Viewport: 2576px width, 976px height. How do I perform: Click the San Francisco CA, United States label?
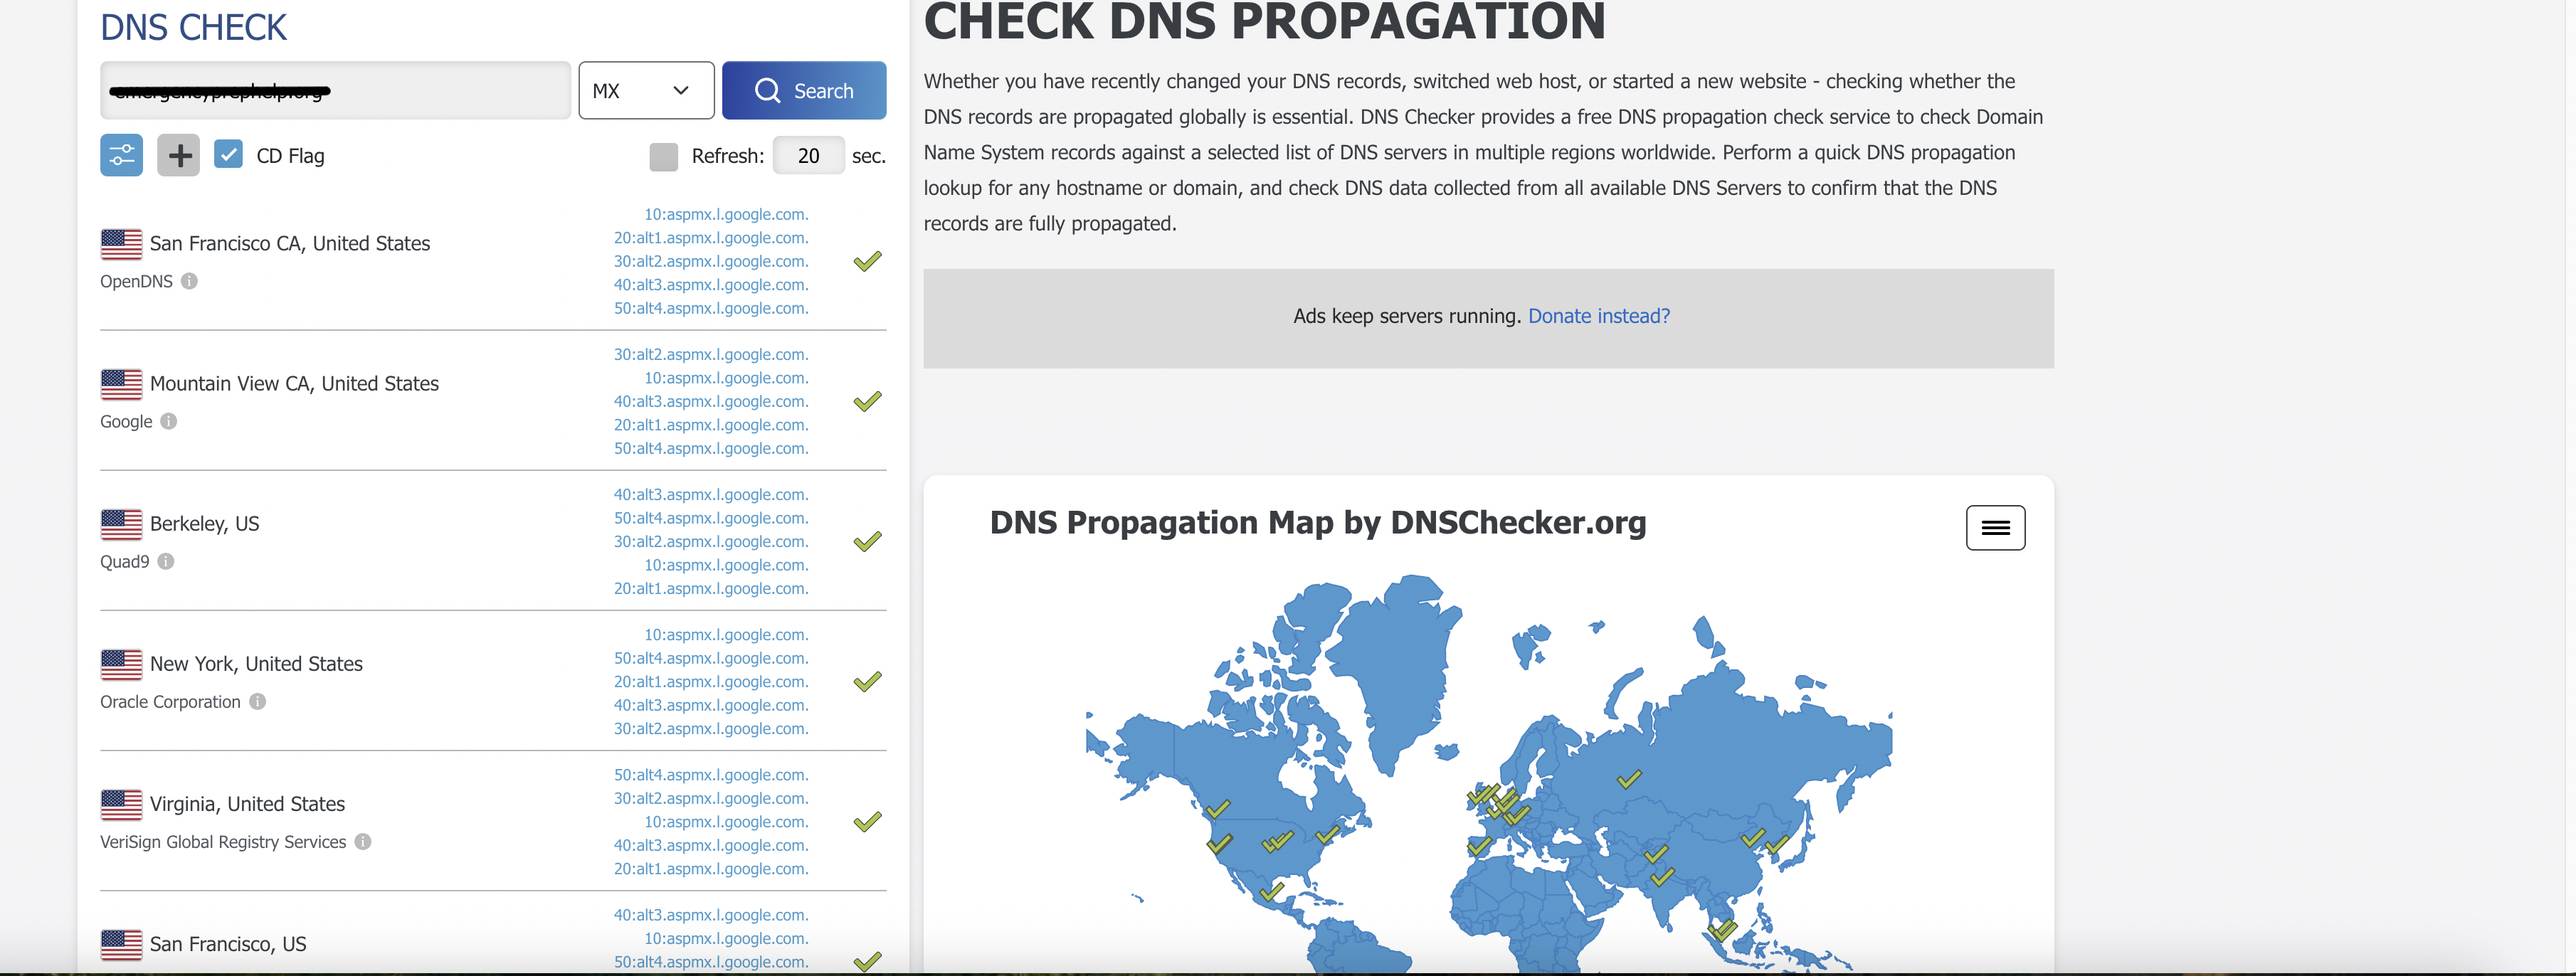click(290, 244)
